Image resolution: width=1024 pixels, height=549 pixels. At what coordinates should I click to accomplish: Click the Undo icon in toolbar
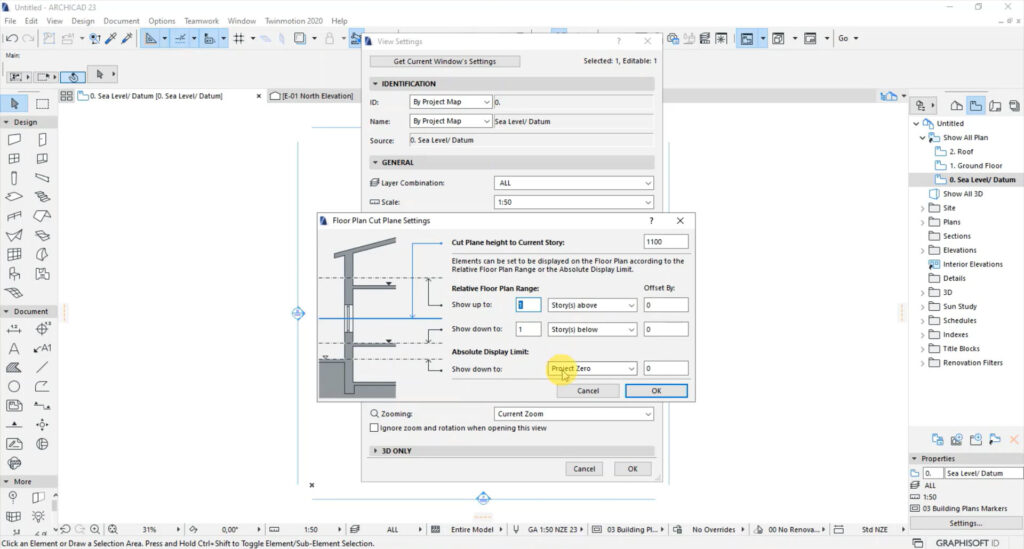tap(11, 39)
